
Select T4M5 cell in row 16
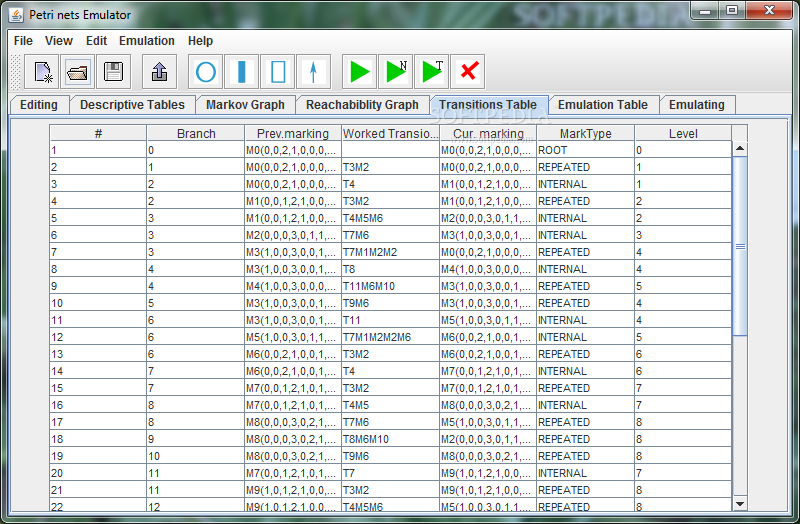click(390, 405)
